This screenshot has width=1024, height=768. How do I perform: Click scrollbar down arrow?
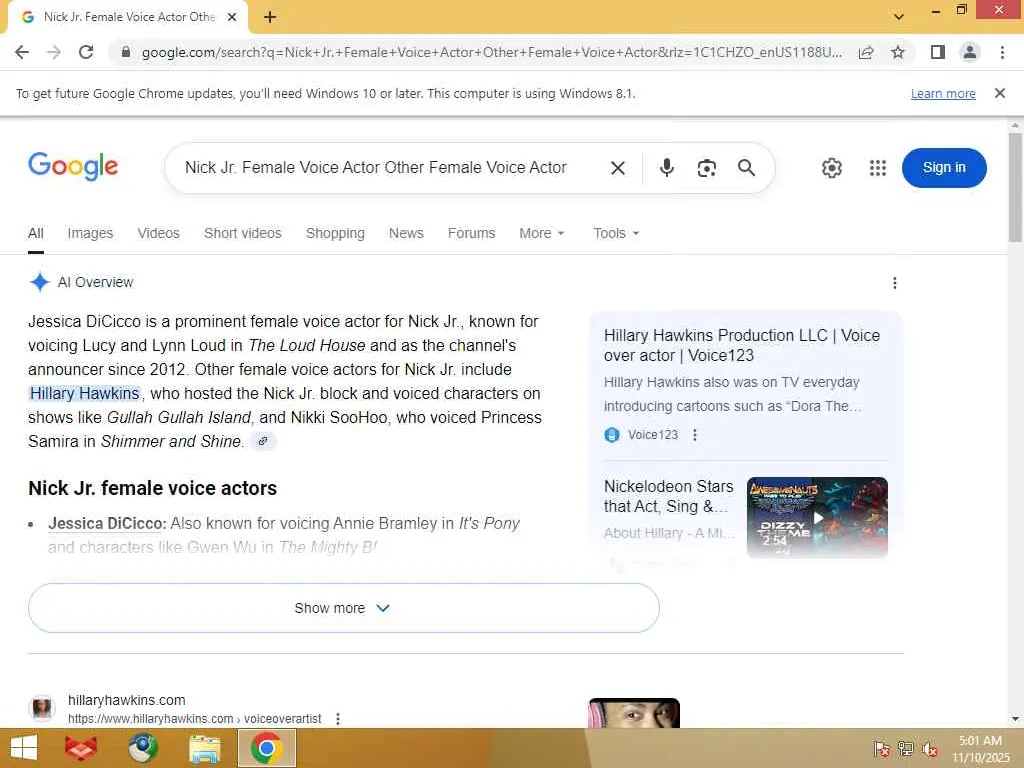[x=1015, y=719]
